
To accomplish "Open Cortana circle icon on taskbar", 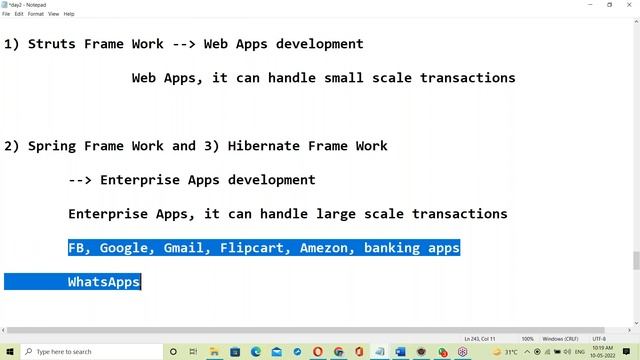I will (173, 351).
